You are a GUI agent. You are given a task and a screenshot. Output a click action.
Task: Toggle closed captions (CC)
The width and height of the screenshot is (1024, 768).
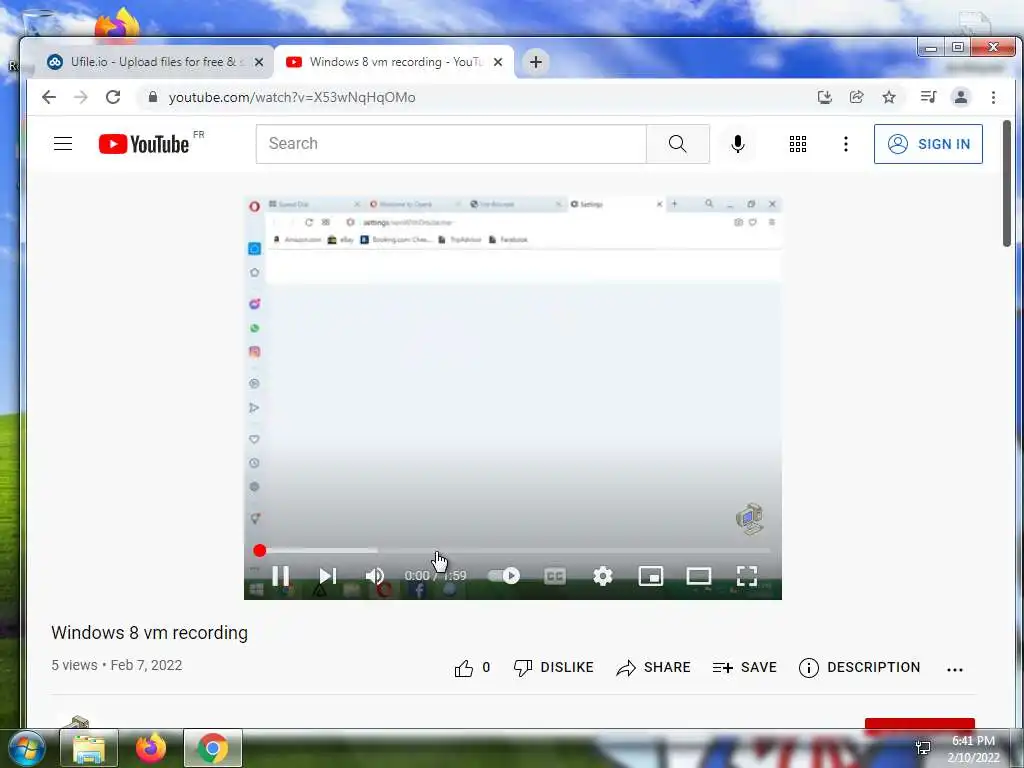tap(554, 576)
